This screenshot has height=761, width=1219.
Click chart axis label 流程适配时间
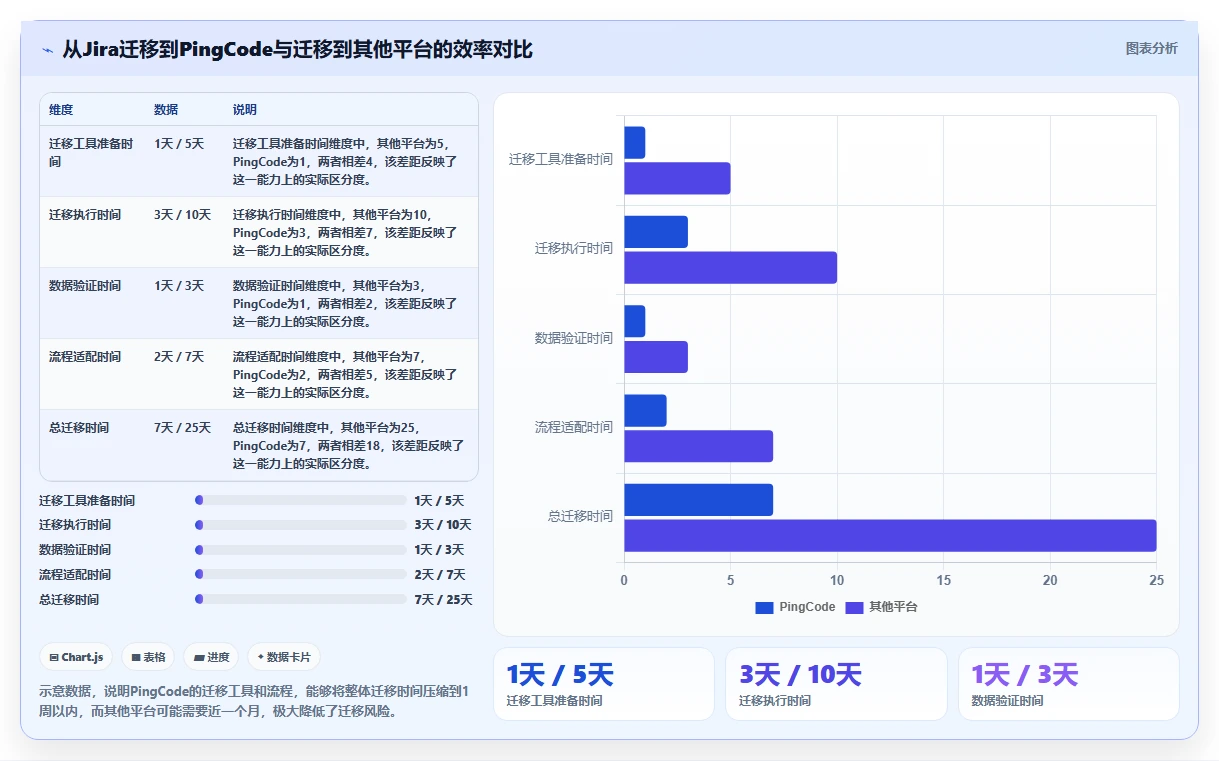tap(573, 428)
